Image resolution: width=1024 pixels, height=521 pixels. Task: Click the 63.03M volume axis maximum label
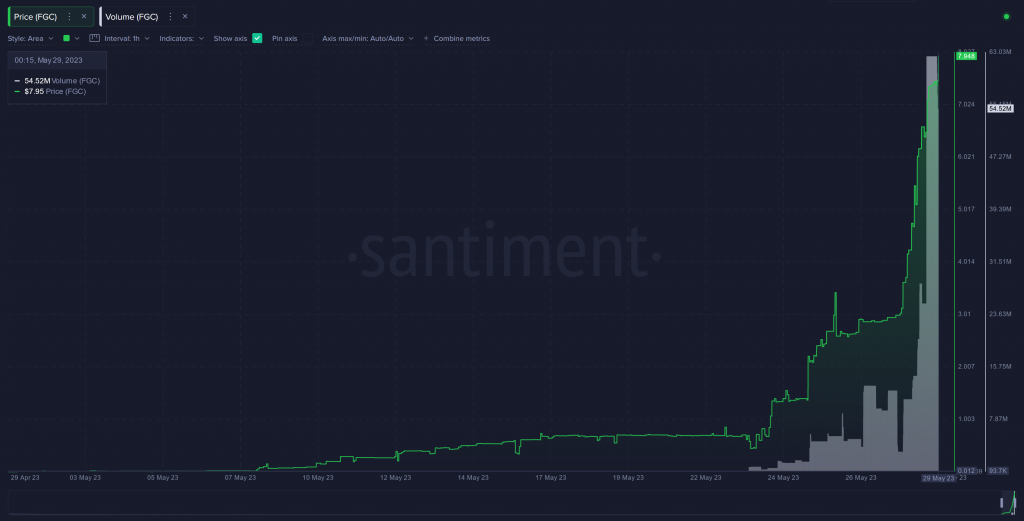(1000, 52)
